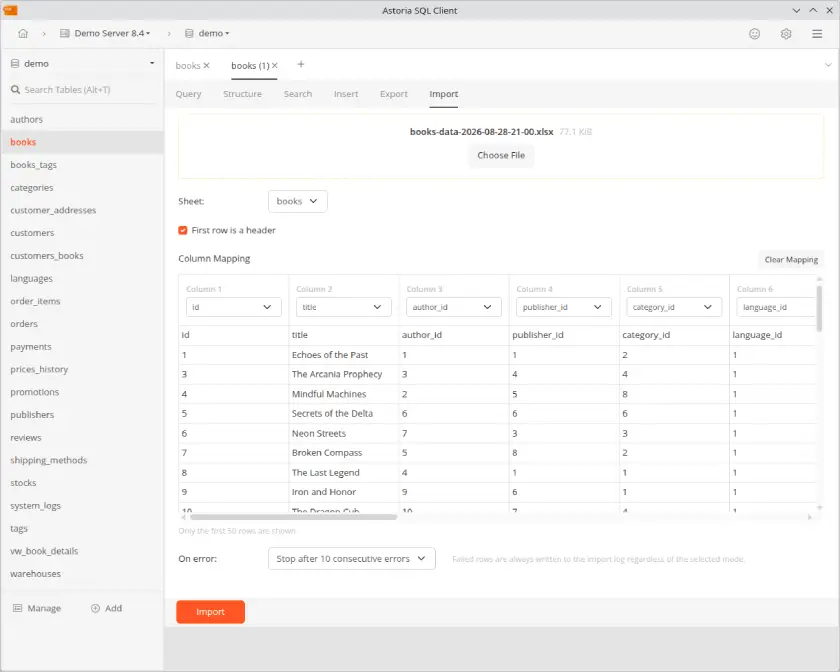Open the On error mode dropdown
840x672 pixels.
(x=351, y=558)
